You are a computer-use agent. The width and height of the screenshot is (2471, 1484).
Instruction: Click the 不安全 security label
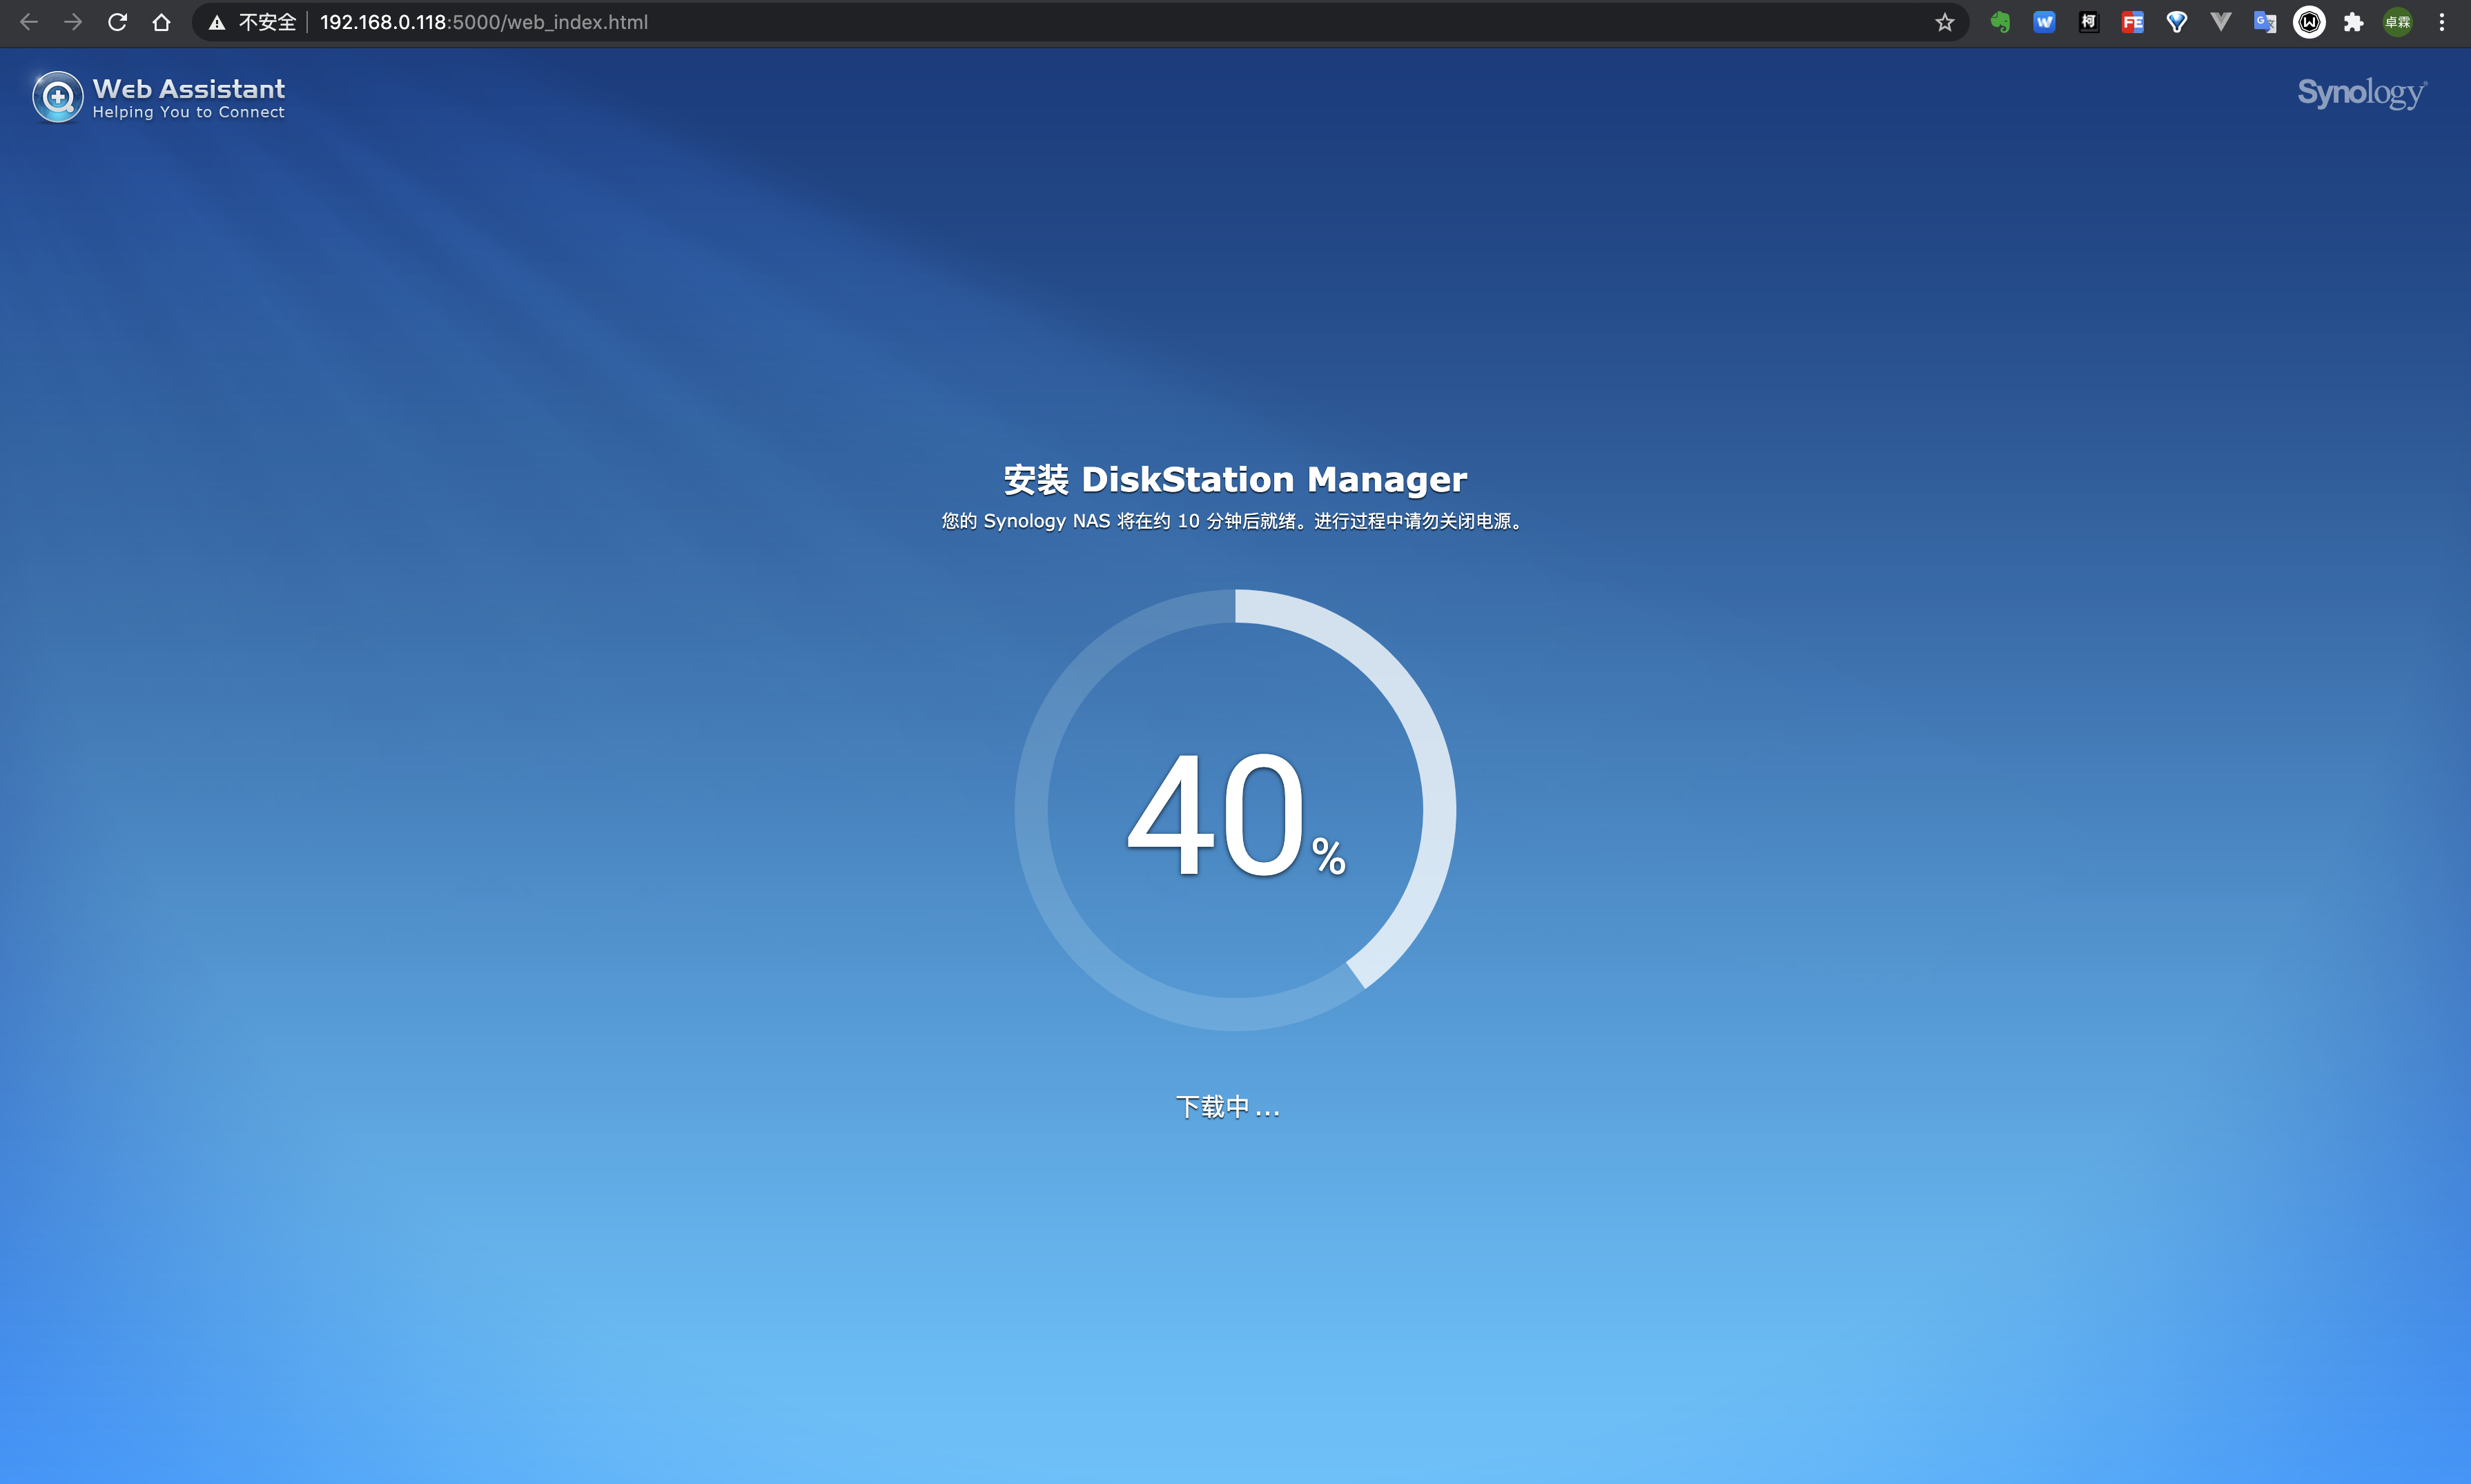[267, 22]
